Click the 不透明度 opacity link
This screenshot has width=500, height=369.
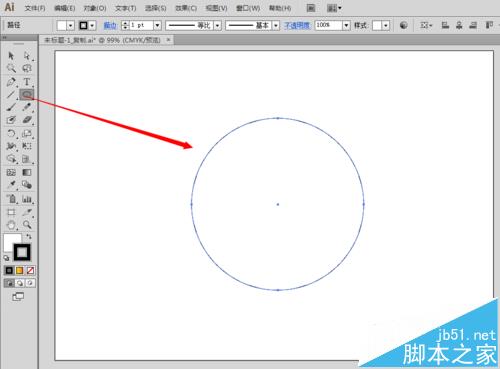pos(297,25)
